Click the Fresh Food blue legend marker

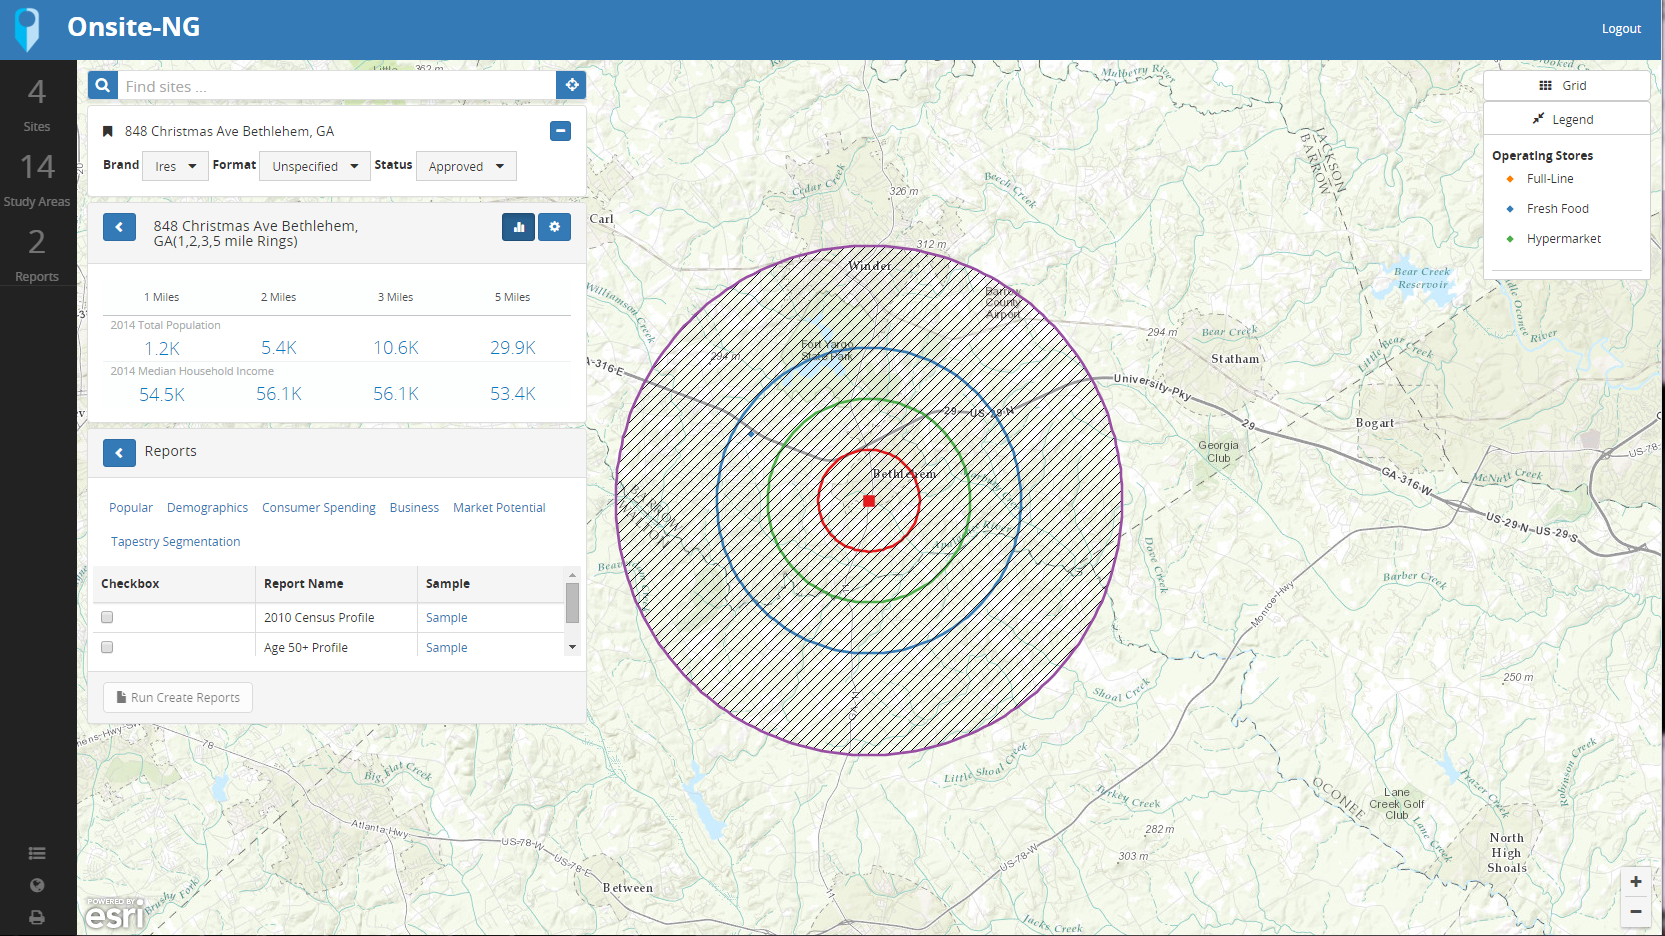click(1510, 209)
